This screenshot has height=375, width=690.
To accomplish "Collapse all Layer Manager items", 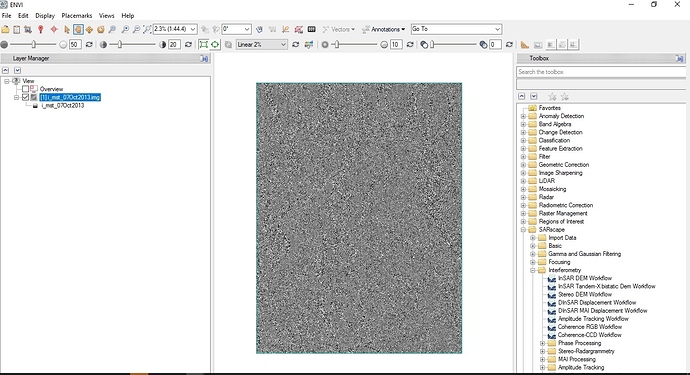I will [5, 70].
